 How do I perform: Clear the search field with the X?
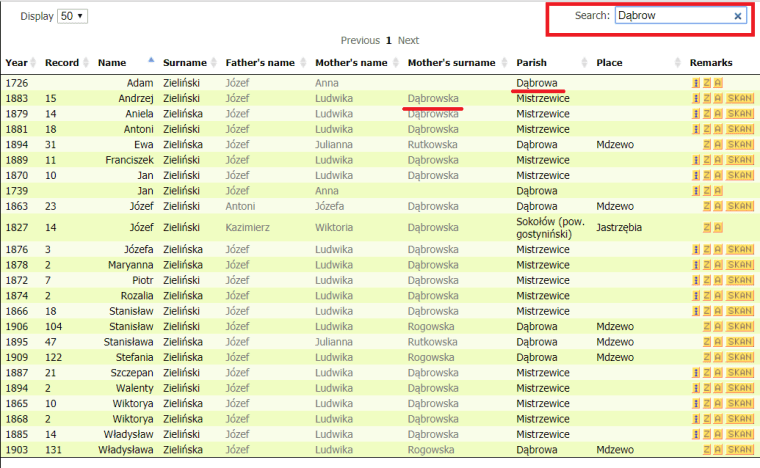click(738, 16)
